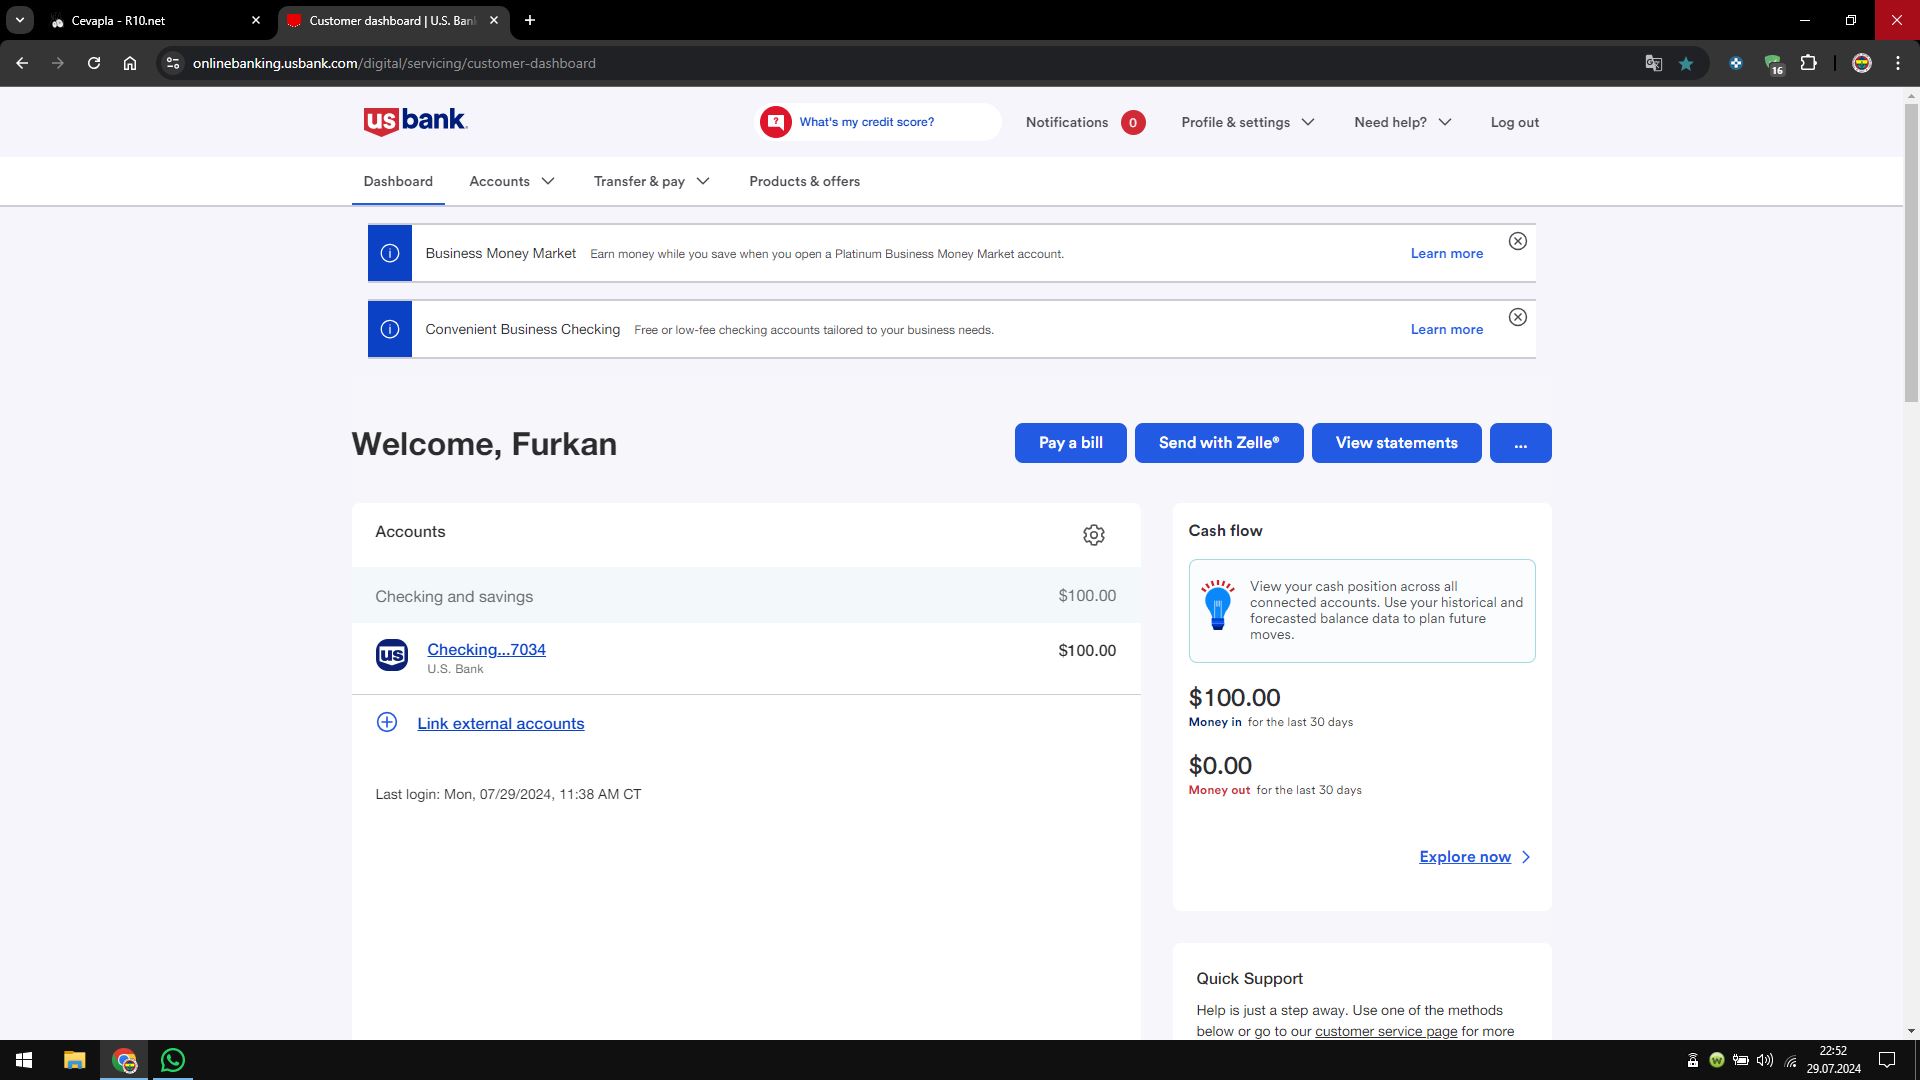Viewport: 1920px width, 1080px height.
Task: Expand the Transfer & pay menu
Action: tap(651, 181)
